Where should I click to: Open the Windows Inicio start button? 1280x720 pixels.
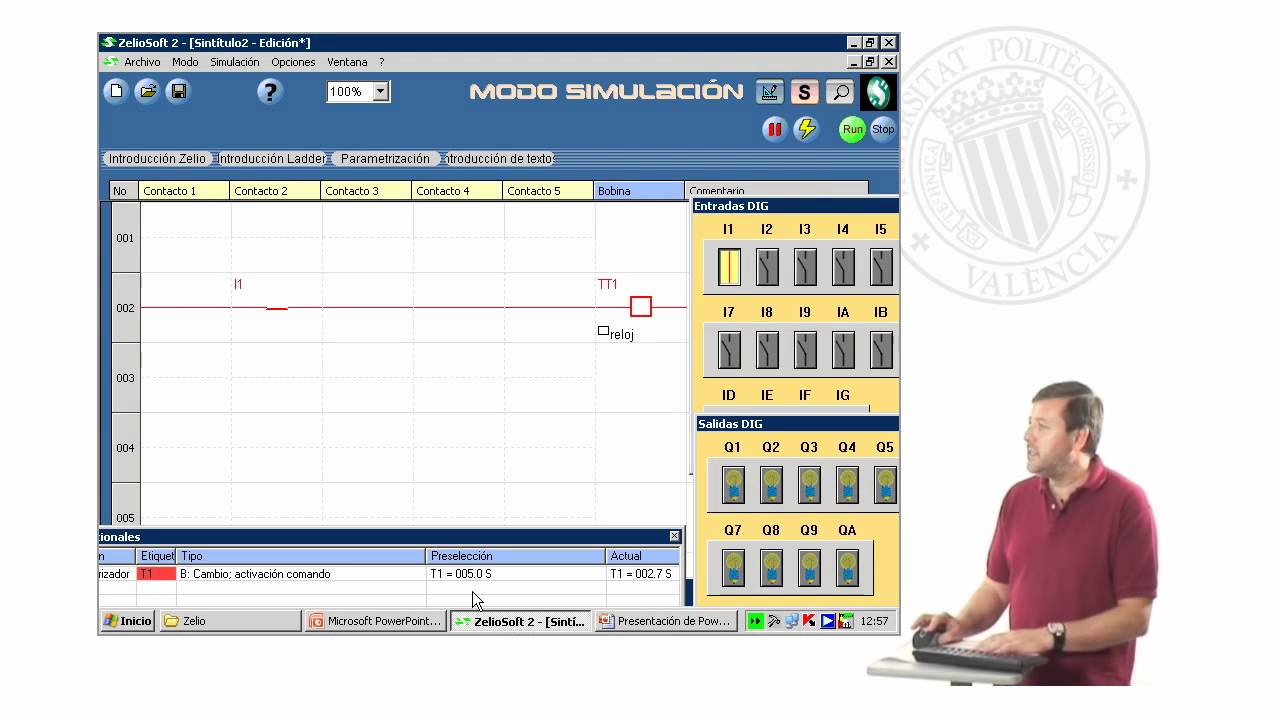pos(128,621)
